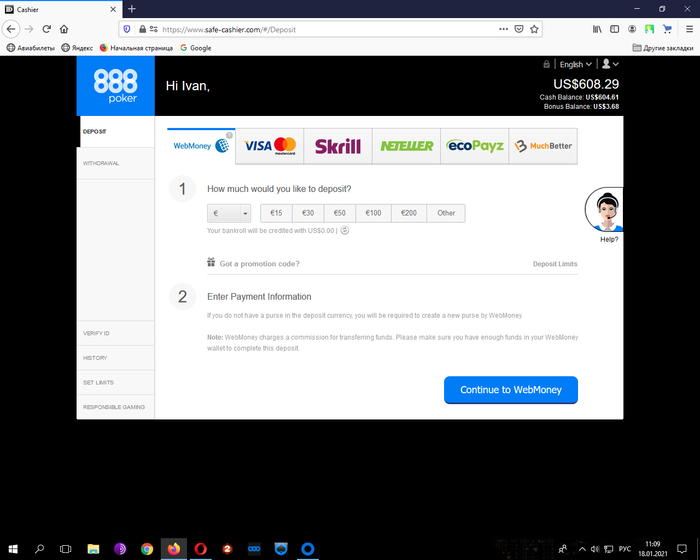Click the shopping cart extension icon
This screenshot has width=700, height=560.
(667, 29)
